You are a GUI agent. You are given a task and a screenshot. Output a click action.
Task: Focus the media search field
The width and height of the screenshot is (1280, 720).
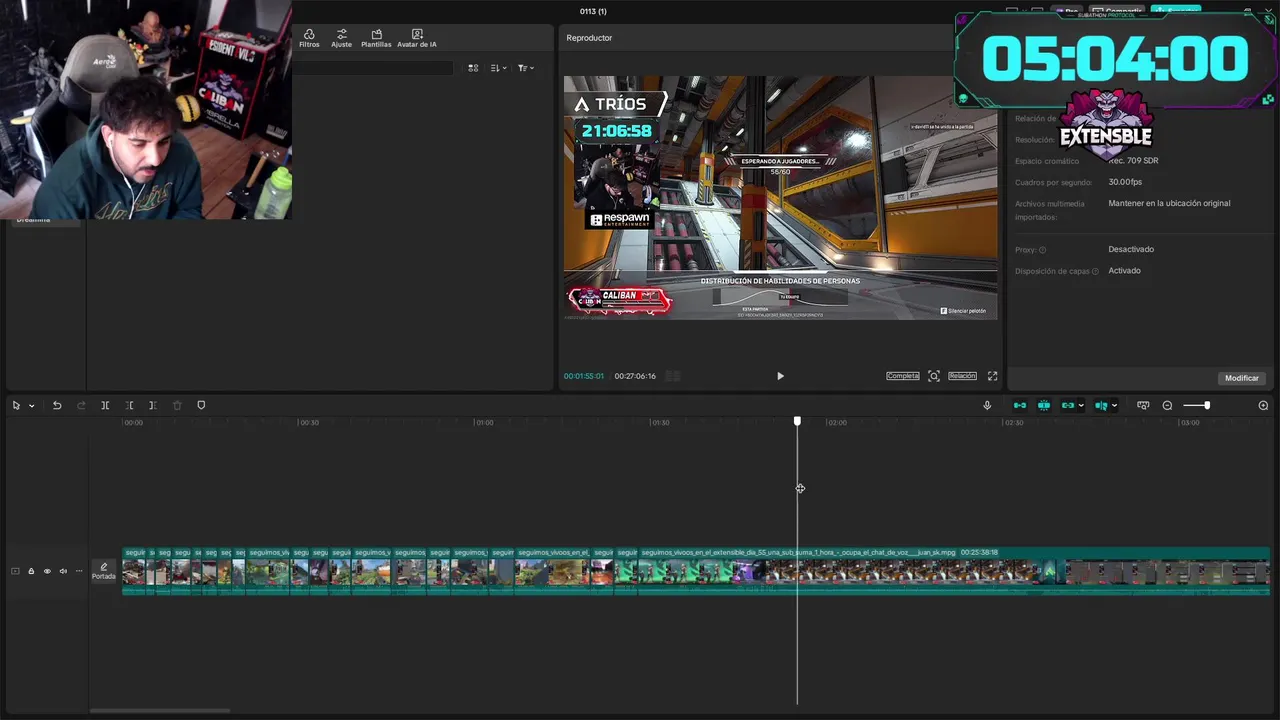tap(372, 68)
